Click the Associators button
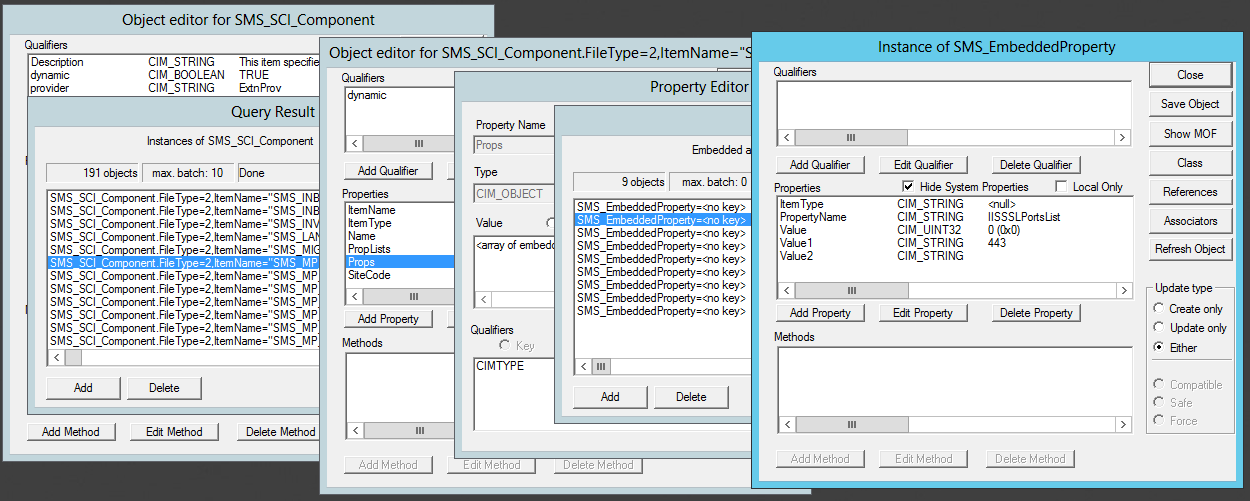1250x501 pixels. [1190, 221]
